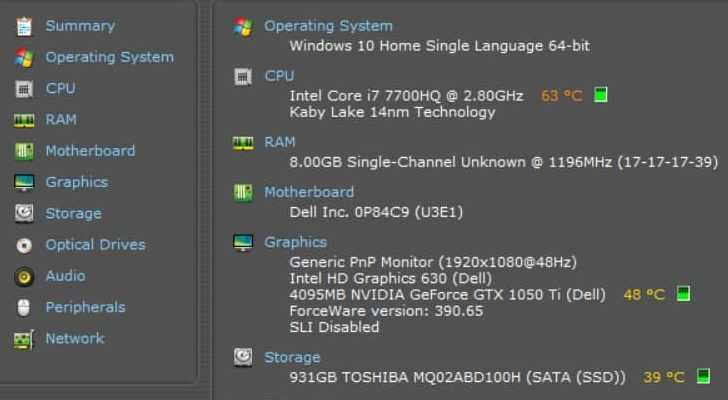The image size is (728, 400).
Task: Click the Motherboard icon in sidebar
Action: click(x=24, y=151)
